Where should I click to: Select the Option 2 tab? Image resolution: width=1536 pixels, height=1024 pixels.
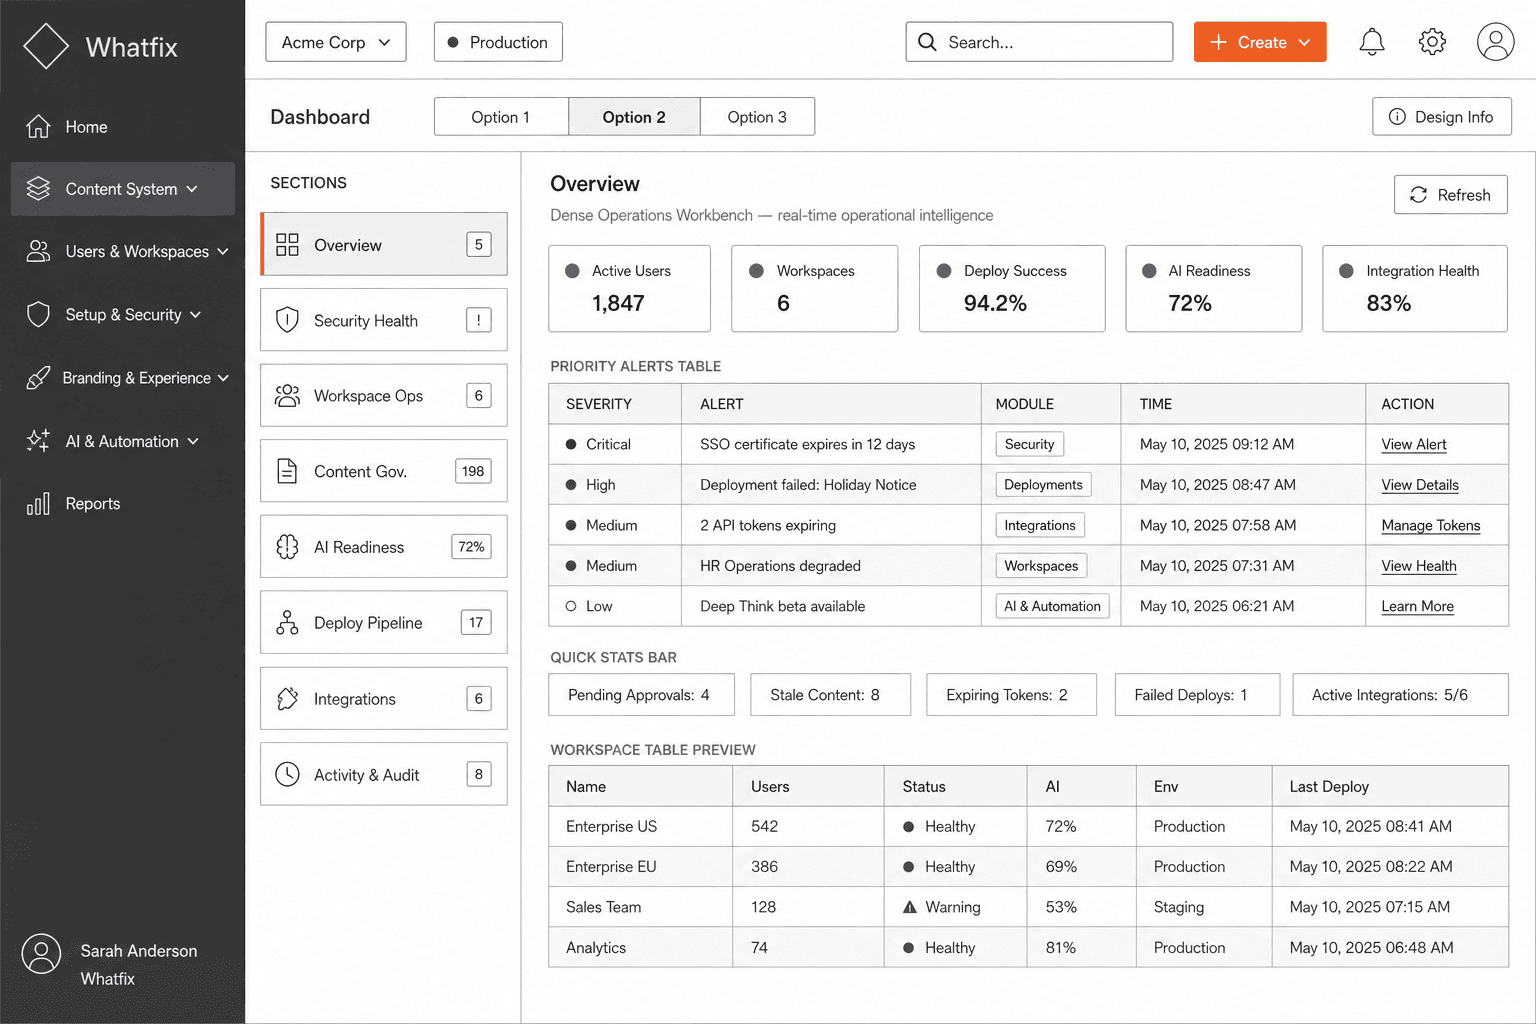(x=634, y=117)
